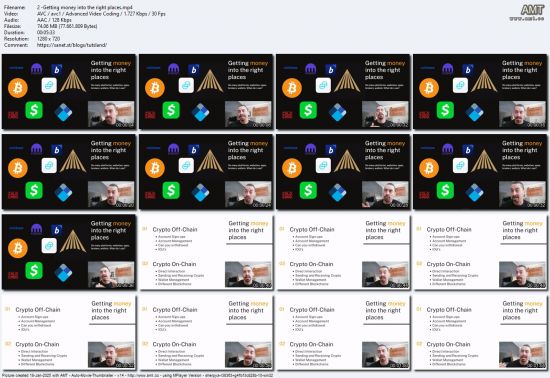Click the "Video:" label in the header
Viewport: 550px width, 378px height.
click(x=11, y=14)
